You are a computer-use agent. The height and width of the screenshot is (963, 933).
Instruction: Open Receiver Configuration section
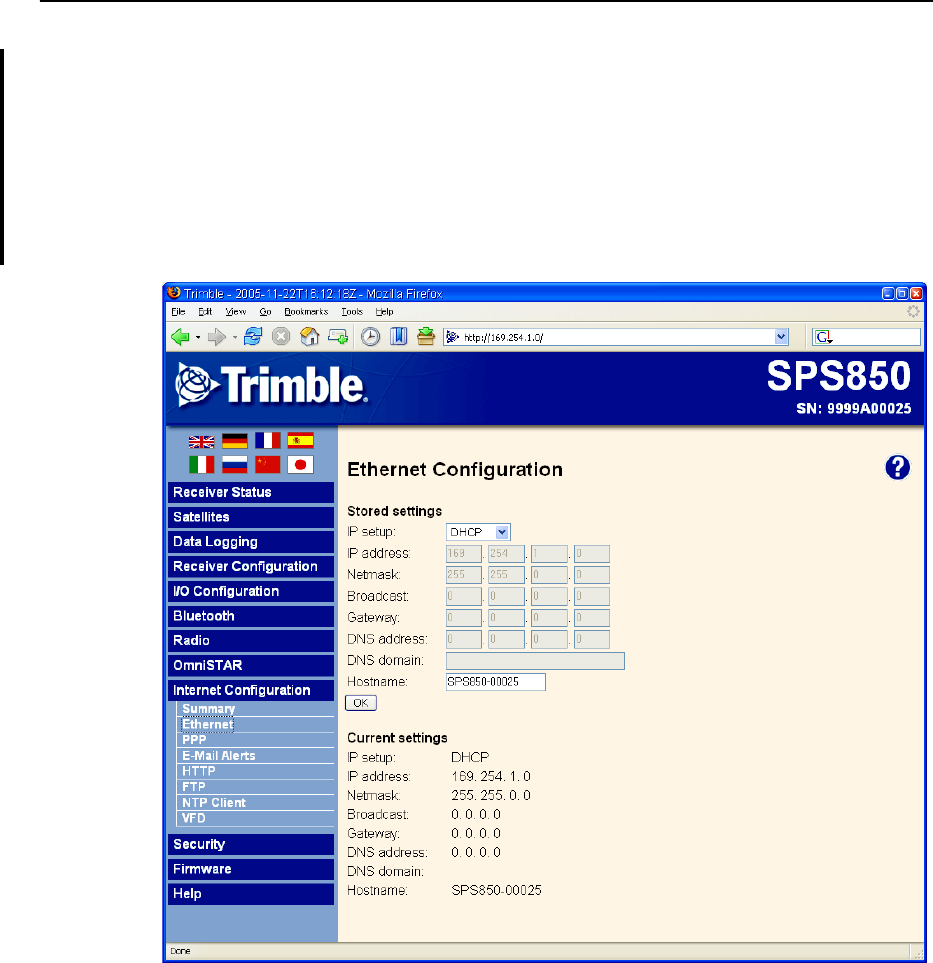[251, 566]
